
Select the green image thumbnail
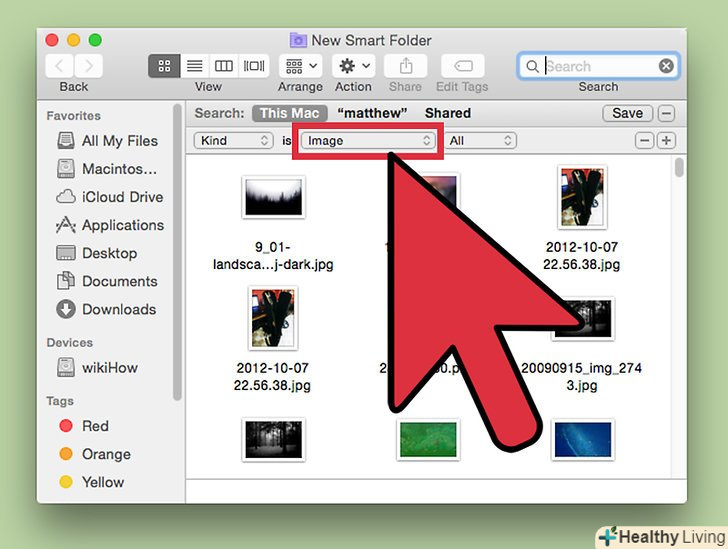pos(428,439)
